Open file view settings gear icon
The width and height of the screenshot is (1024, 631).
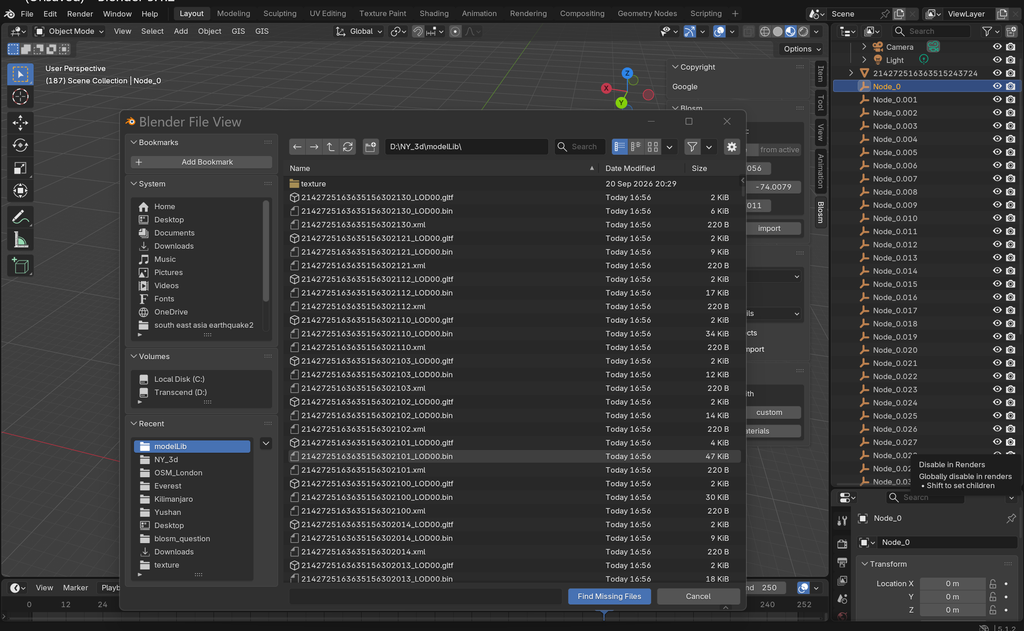tap(731, 147)
